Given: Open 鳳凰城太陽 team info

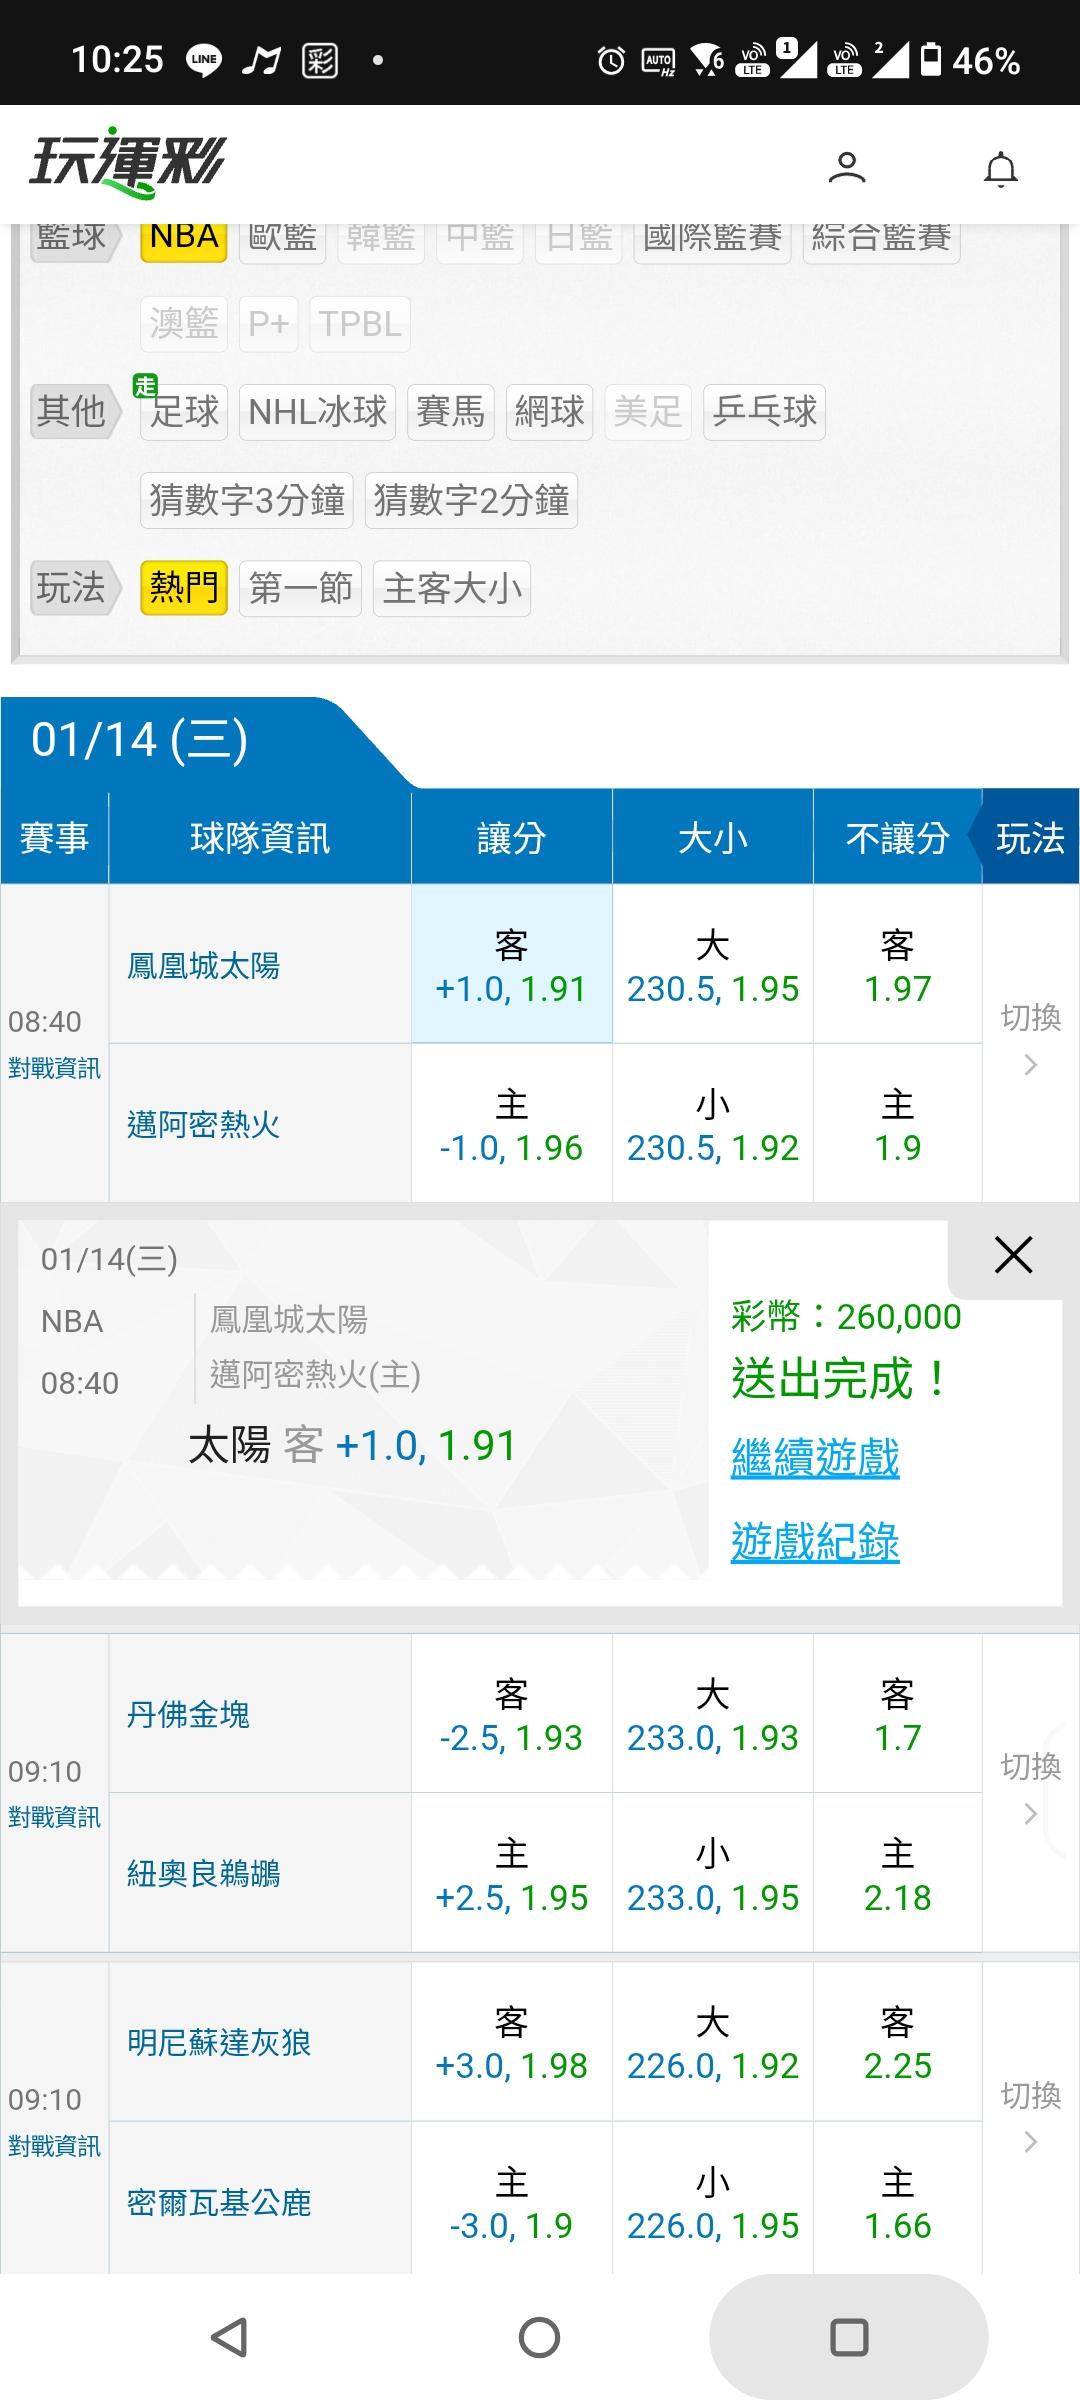Looking at the screenshot, I should [x=203, y=966].
